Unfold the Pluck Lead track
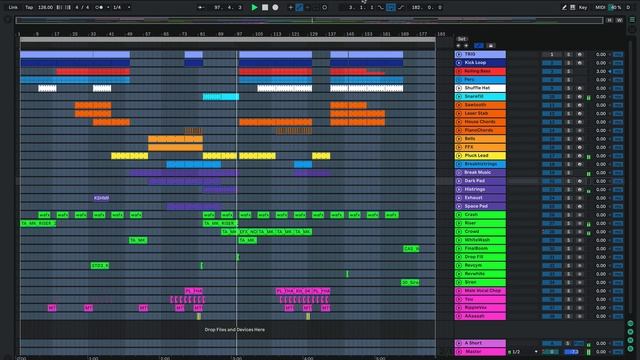The height and width of the screenshot is (360, 640). pos(459,156)
